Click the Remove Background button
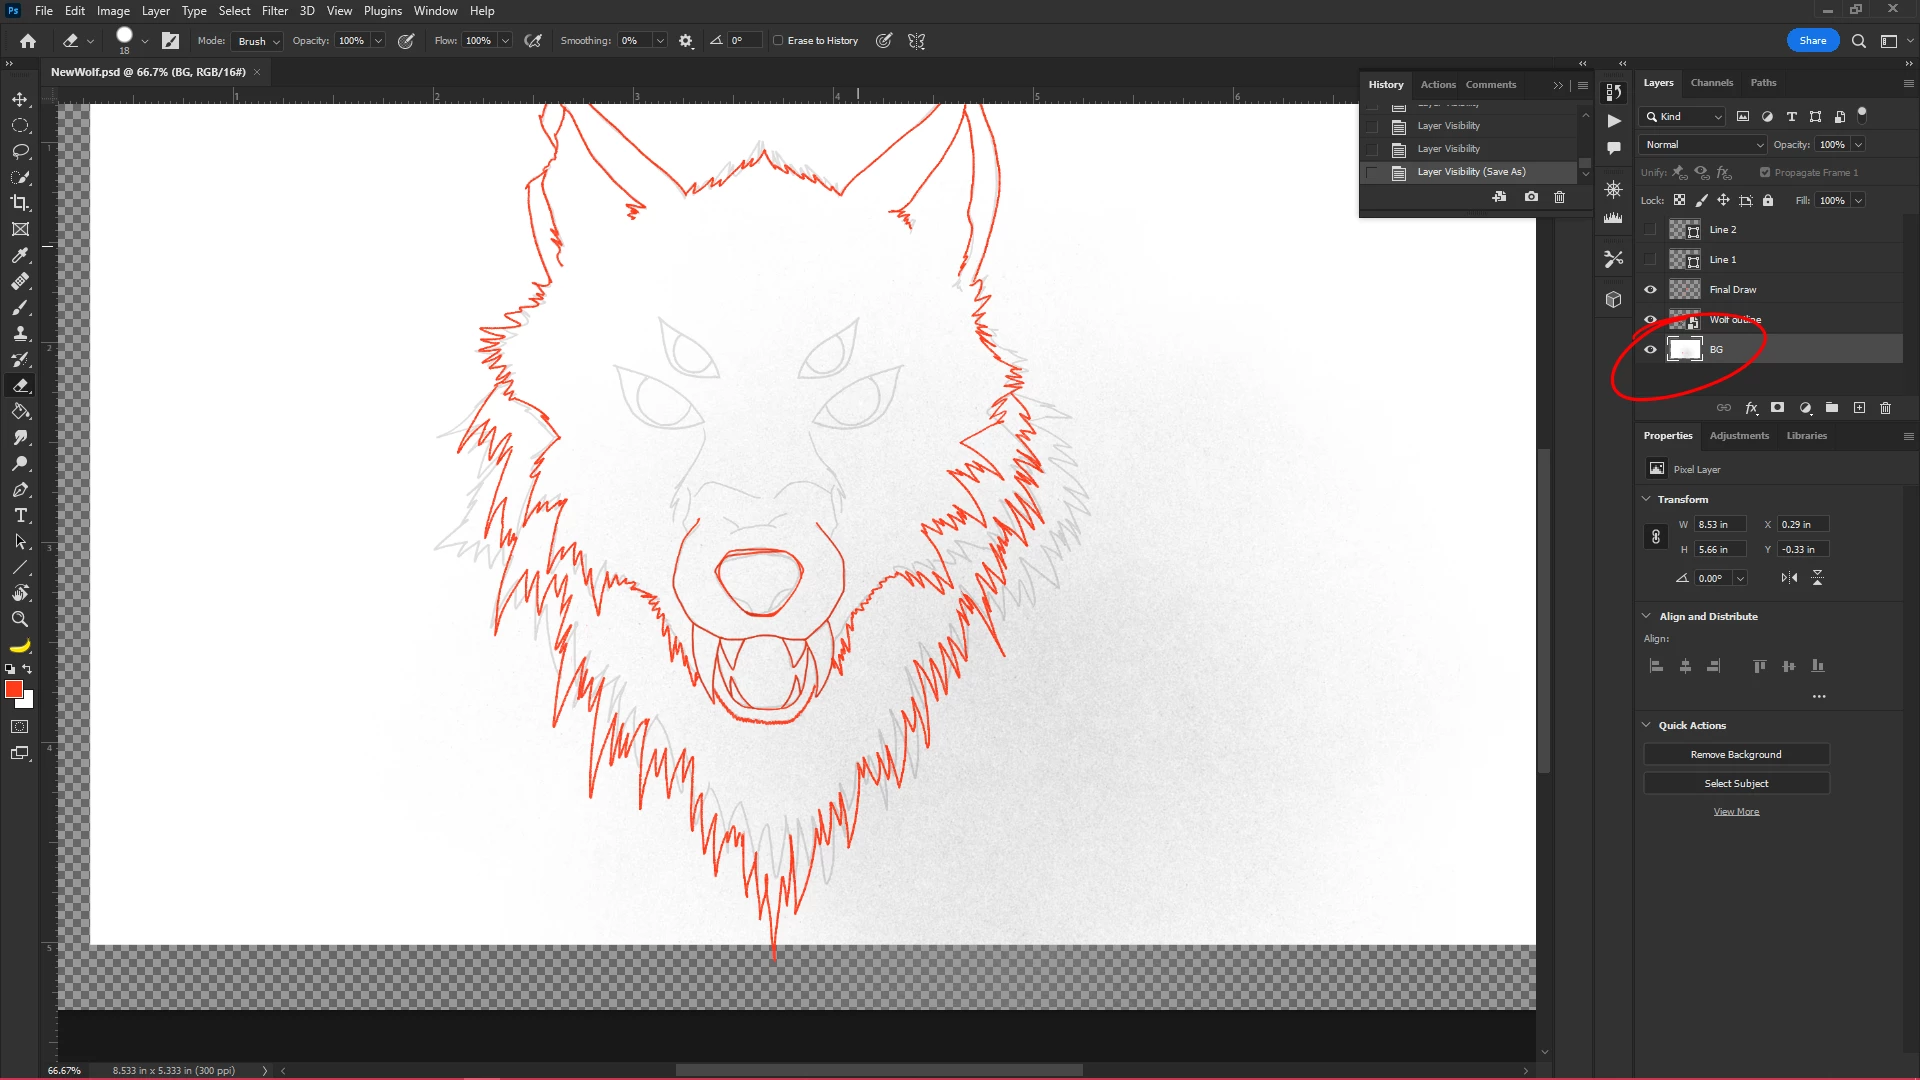The height and width of the screenshot is (1080, 1920). 1735,755
